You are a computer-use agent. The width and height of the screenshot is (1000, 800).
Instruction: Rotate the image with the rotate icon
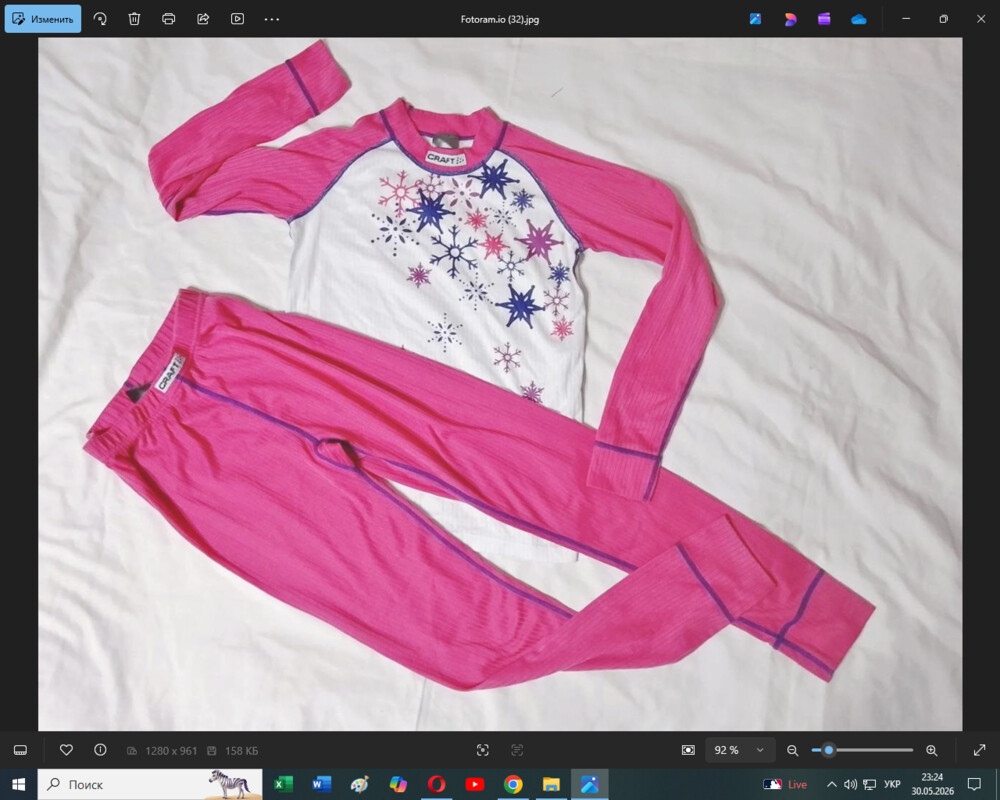tap(100, 19)
